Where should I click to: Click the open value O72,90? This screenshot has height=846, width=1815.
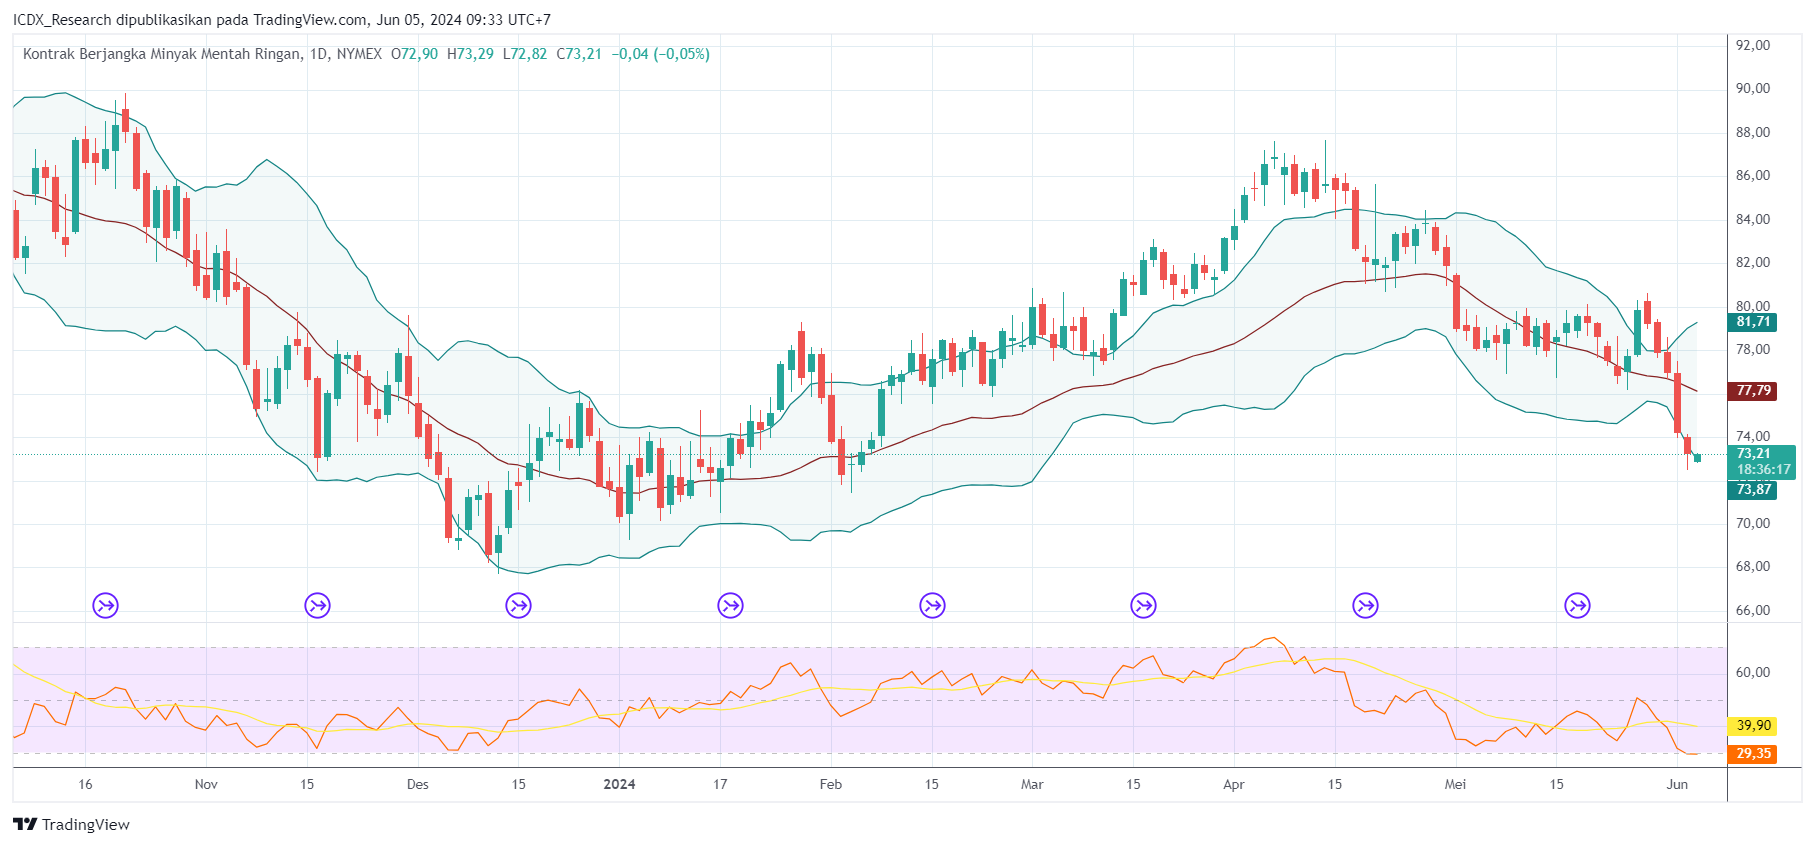tap(414, 54)
